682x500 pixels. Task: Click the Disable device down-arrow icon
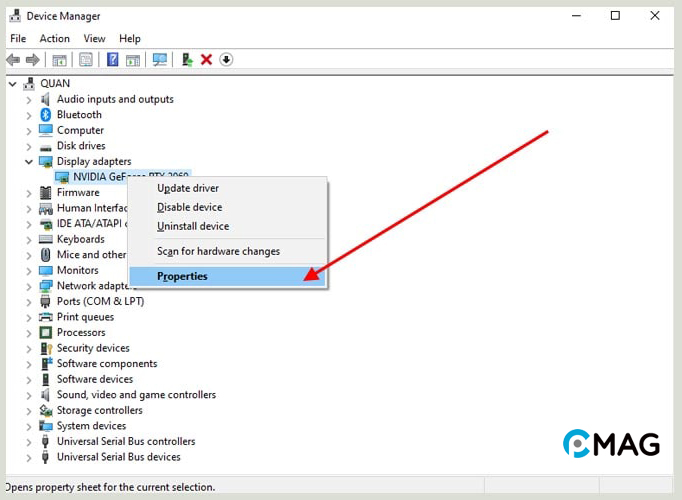click(226, 60)
